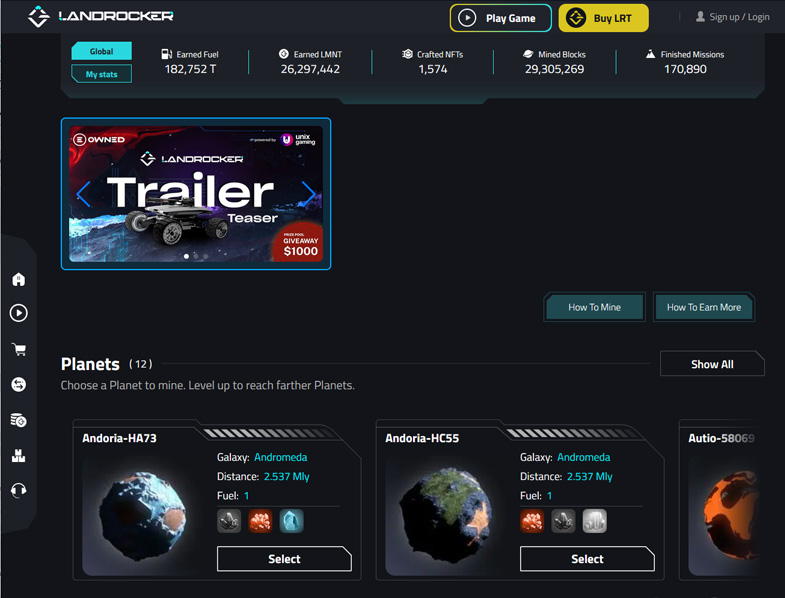785x598 pixels.
Task: Click the building blocks icon in the sidebar
Action: 19,455
